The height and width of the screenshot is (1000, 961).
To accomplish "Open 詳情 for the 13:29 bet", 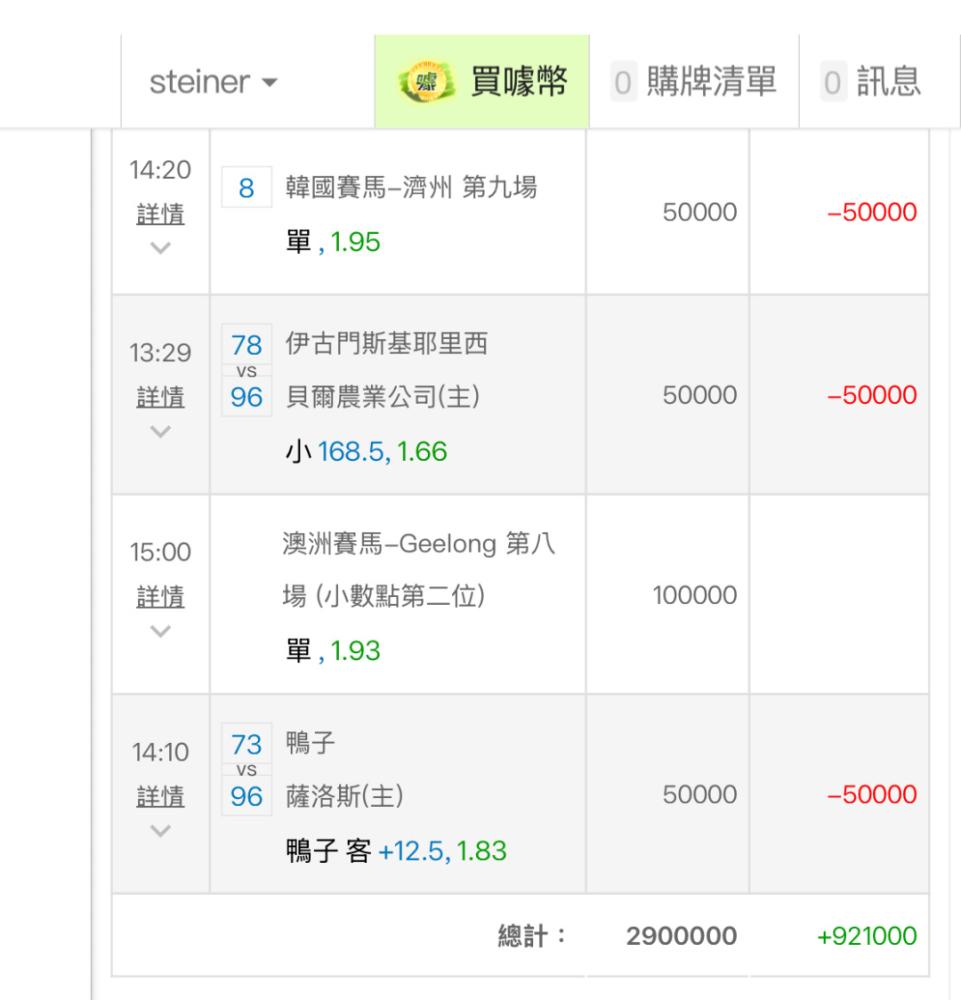I will pos(160,399).
